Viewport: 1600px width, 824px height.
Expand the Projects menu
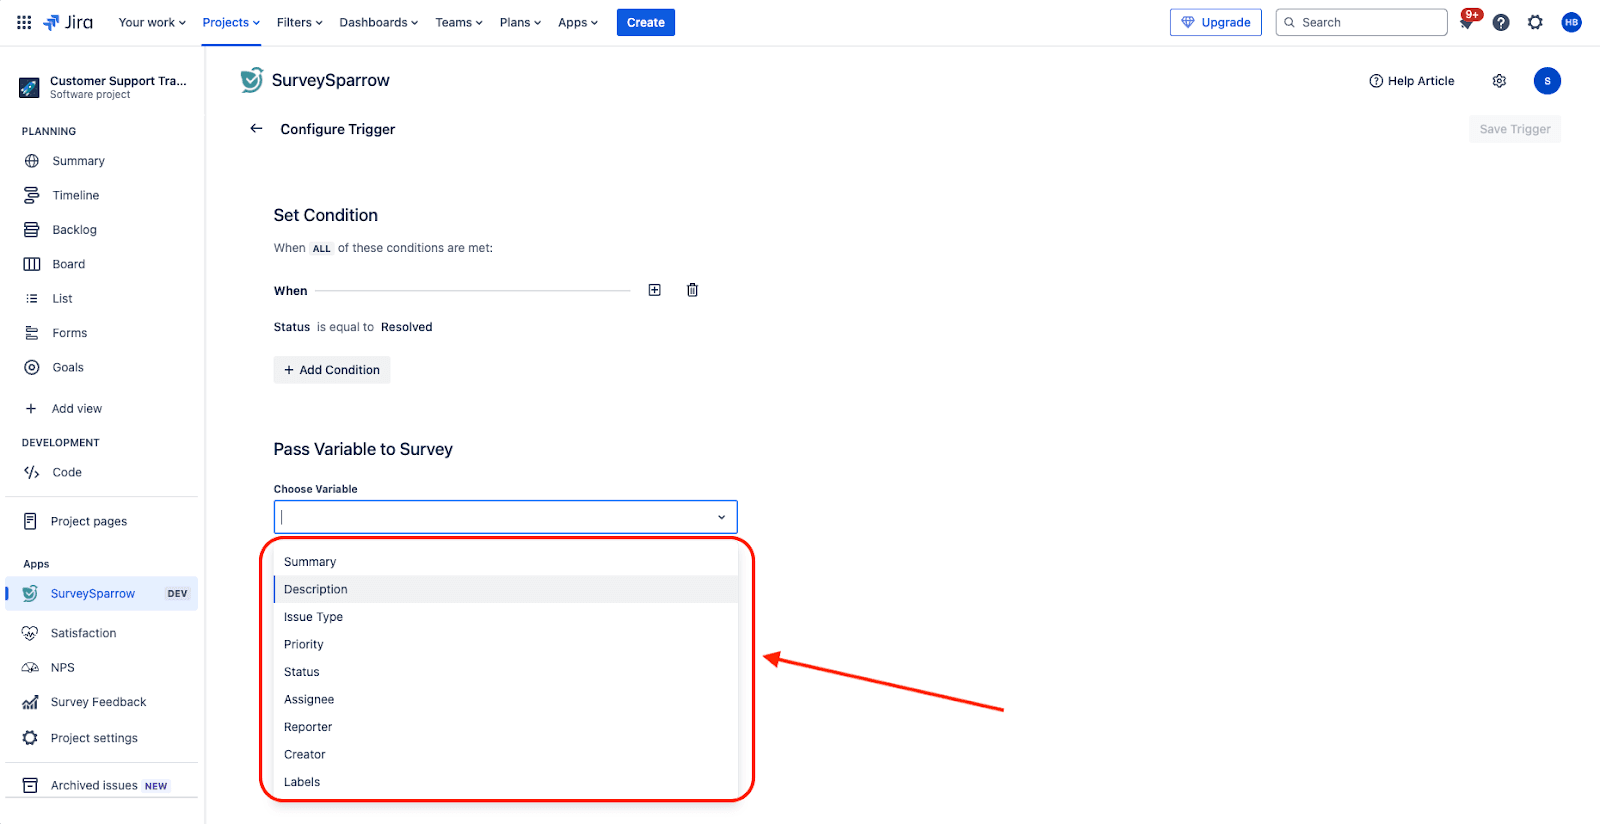click(231, 22)
